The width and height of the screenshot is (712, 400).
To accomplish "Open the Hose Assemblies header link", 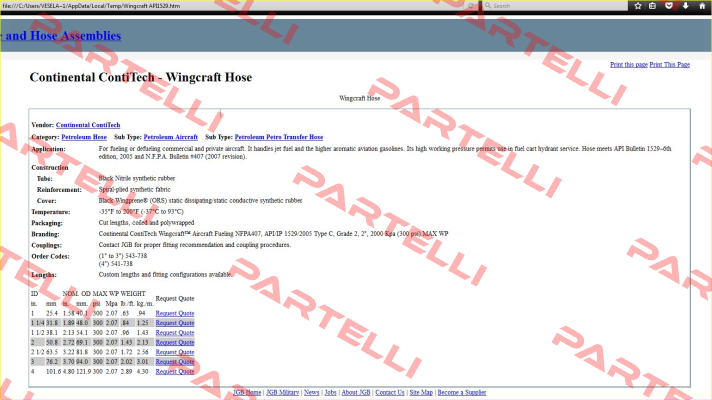I will tap(61, 35).
